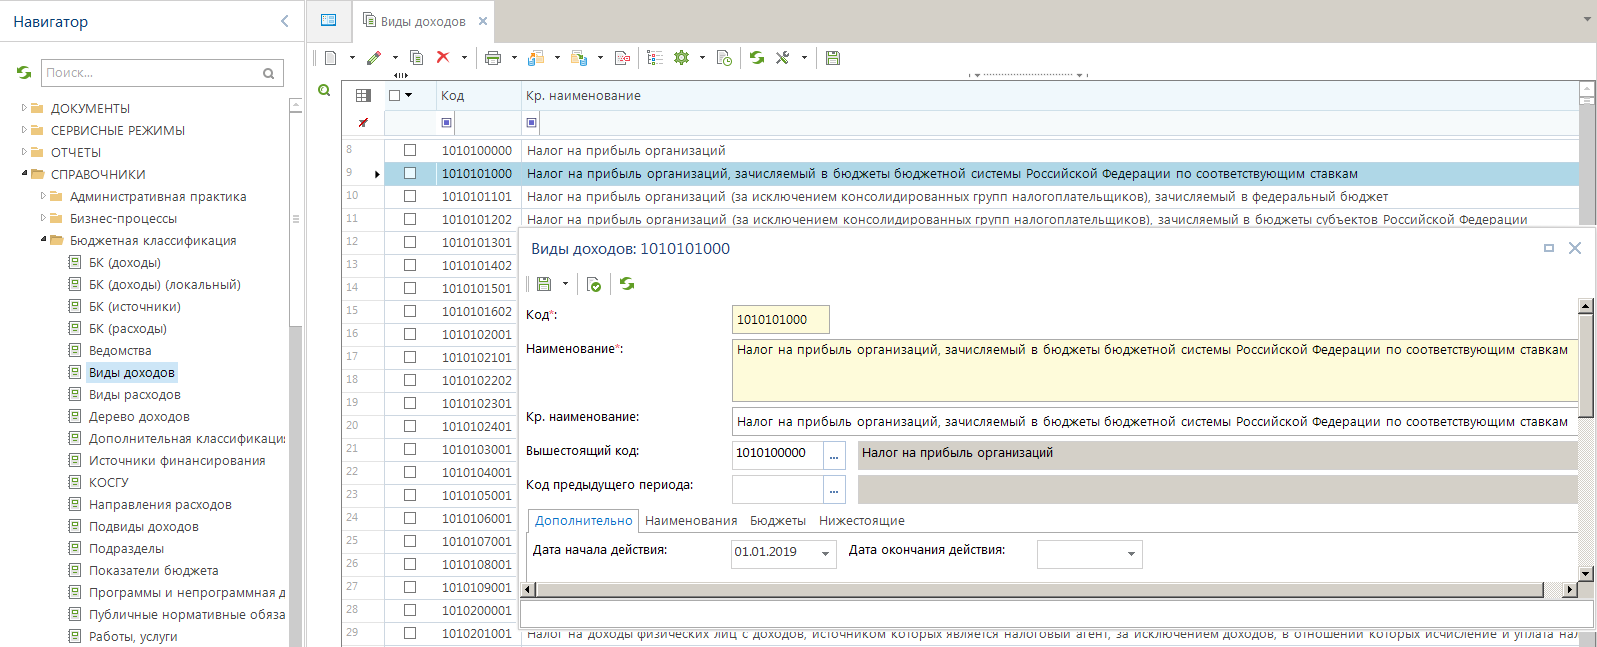Open КОСГУ in the navigator

tap(109, 482)
